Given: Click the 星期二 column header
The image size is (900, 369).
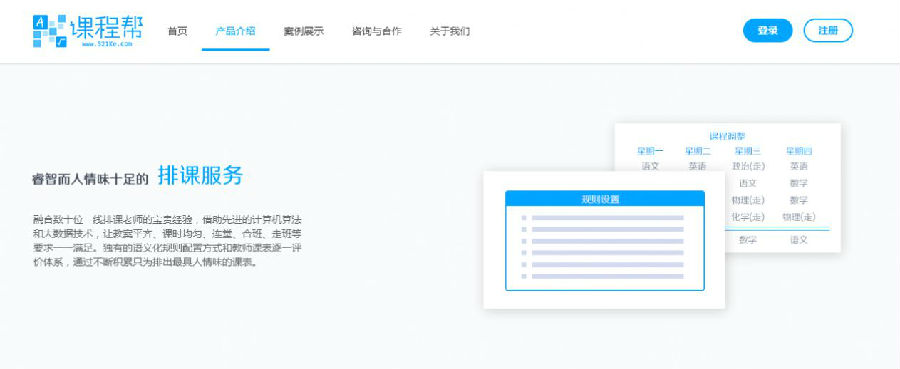Looking at the screenshot, I should point(697,152).
